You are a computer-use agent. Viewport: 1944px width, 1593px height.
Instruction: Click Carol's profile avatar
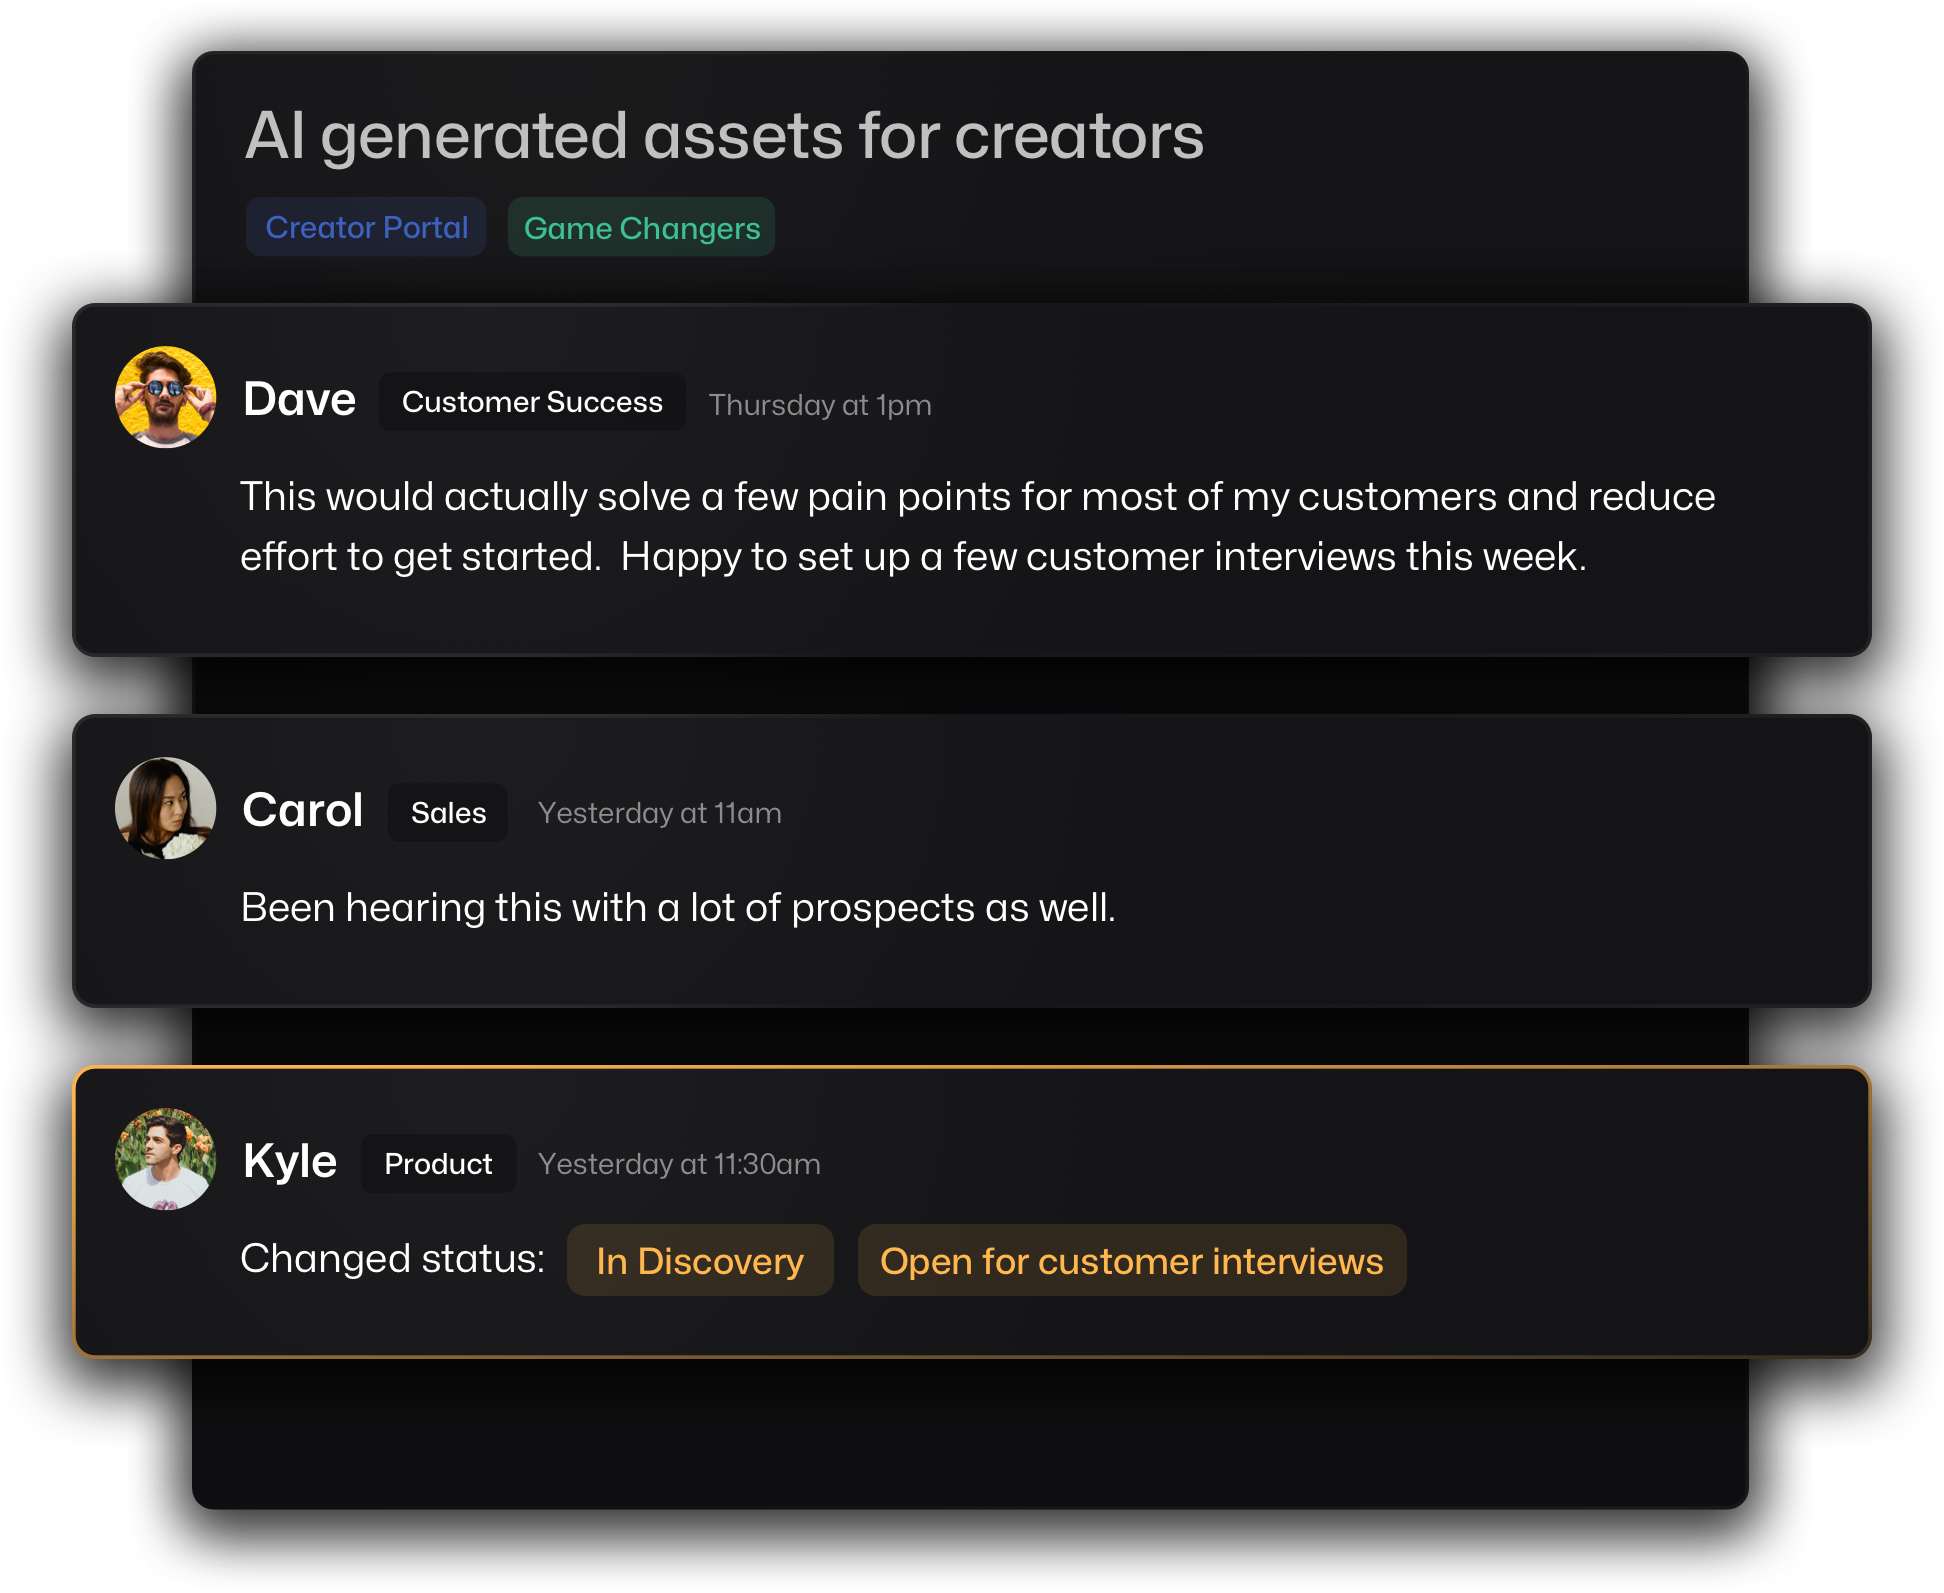pyautogui.click(x=165, y=808)
